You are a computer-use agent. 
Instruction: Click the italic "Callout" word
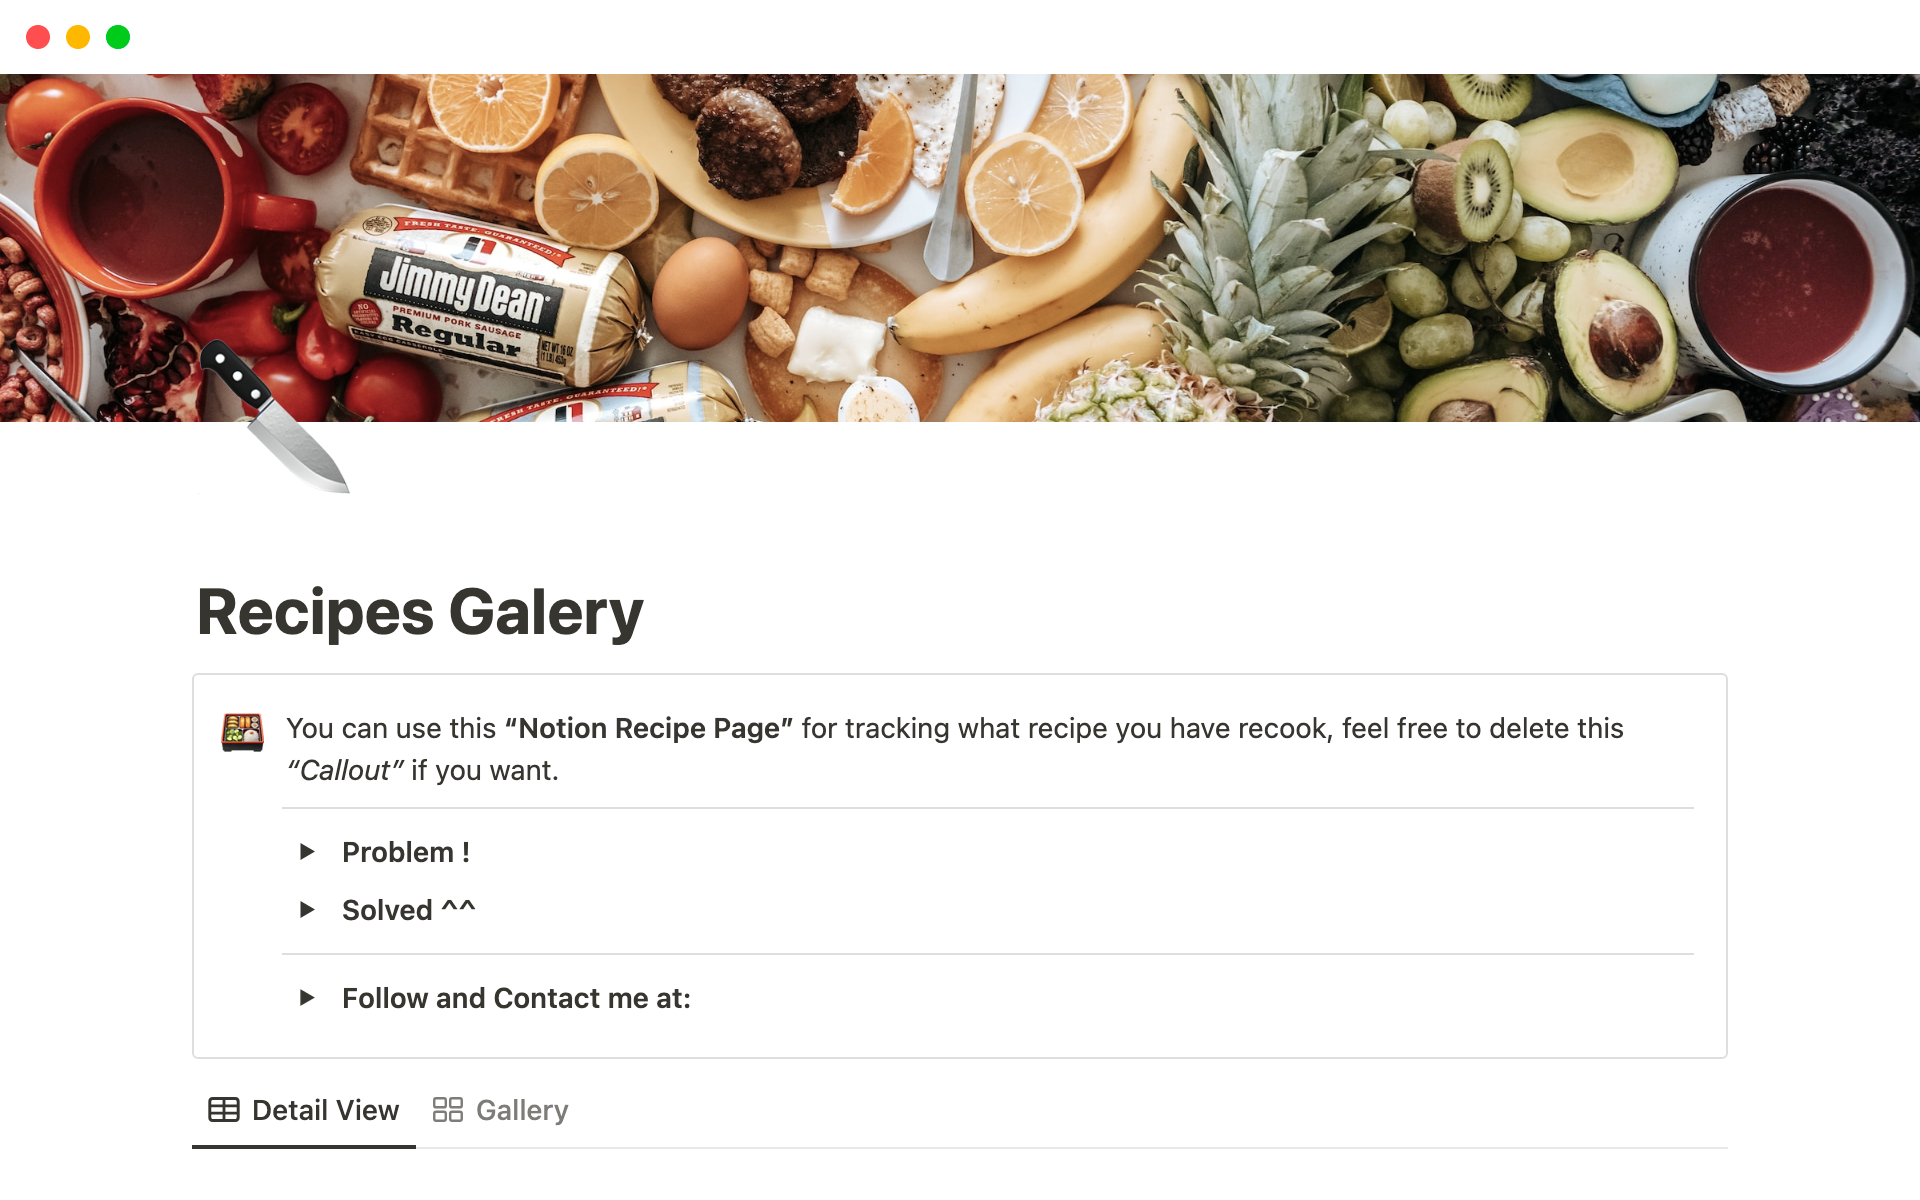pyautogui.click(x=345, y=770)
